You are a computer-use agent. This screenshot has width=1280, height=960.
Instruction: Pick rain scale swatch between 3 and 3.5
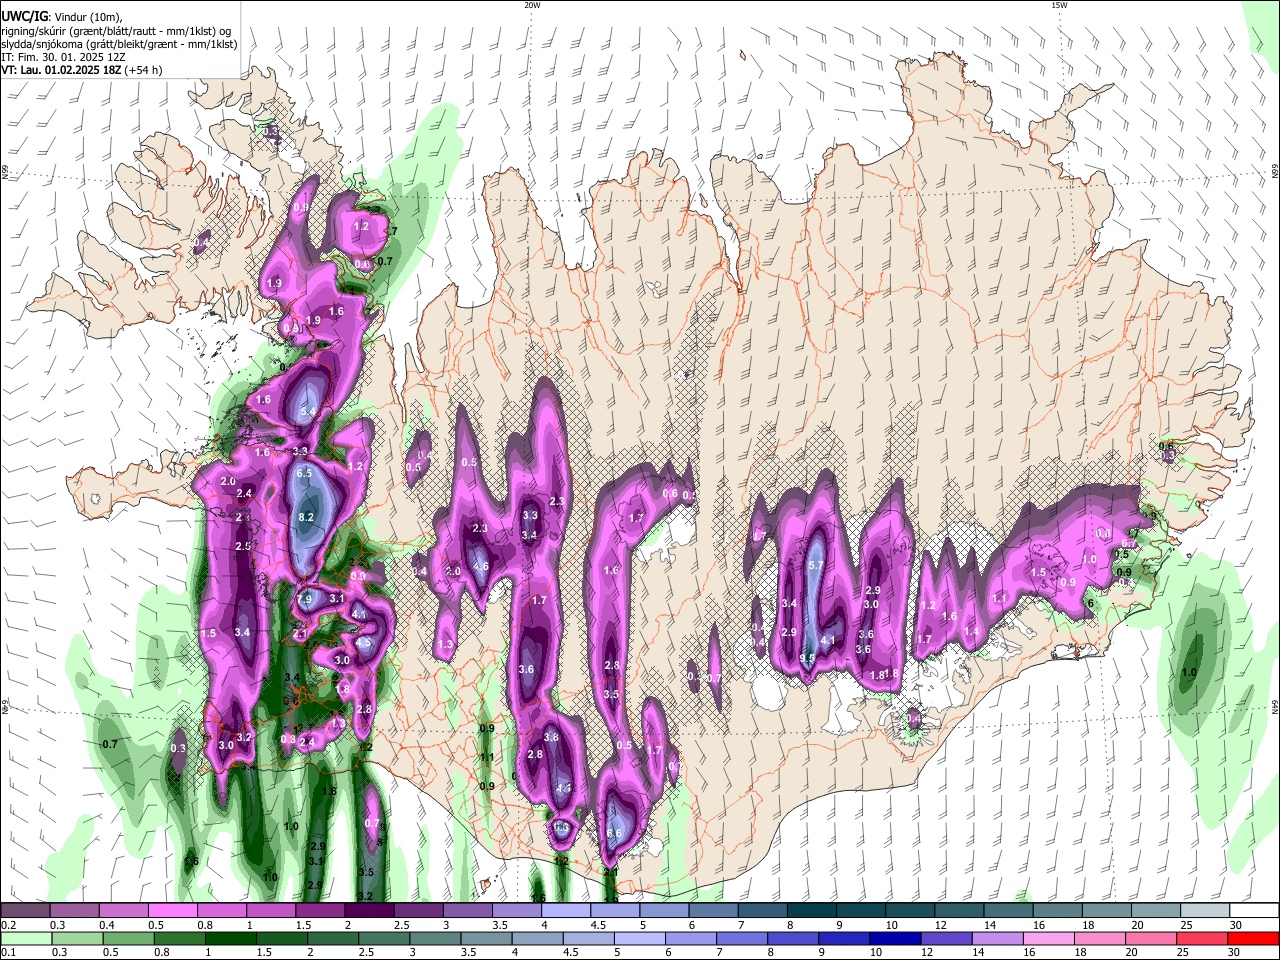click(x=435, y=938)
